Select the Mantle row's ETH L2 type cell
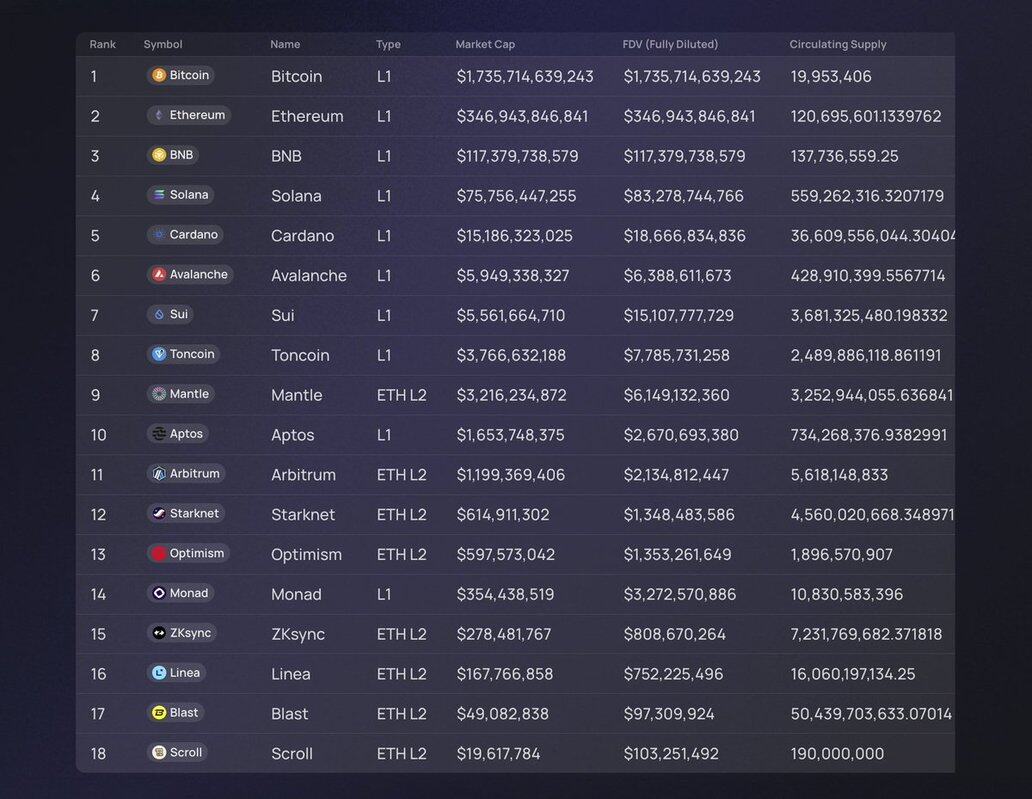Image resolution: width=1032 pixels, height=799 pixels. (x=402, y=395)
